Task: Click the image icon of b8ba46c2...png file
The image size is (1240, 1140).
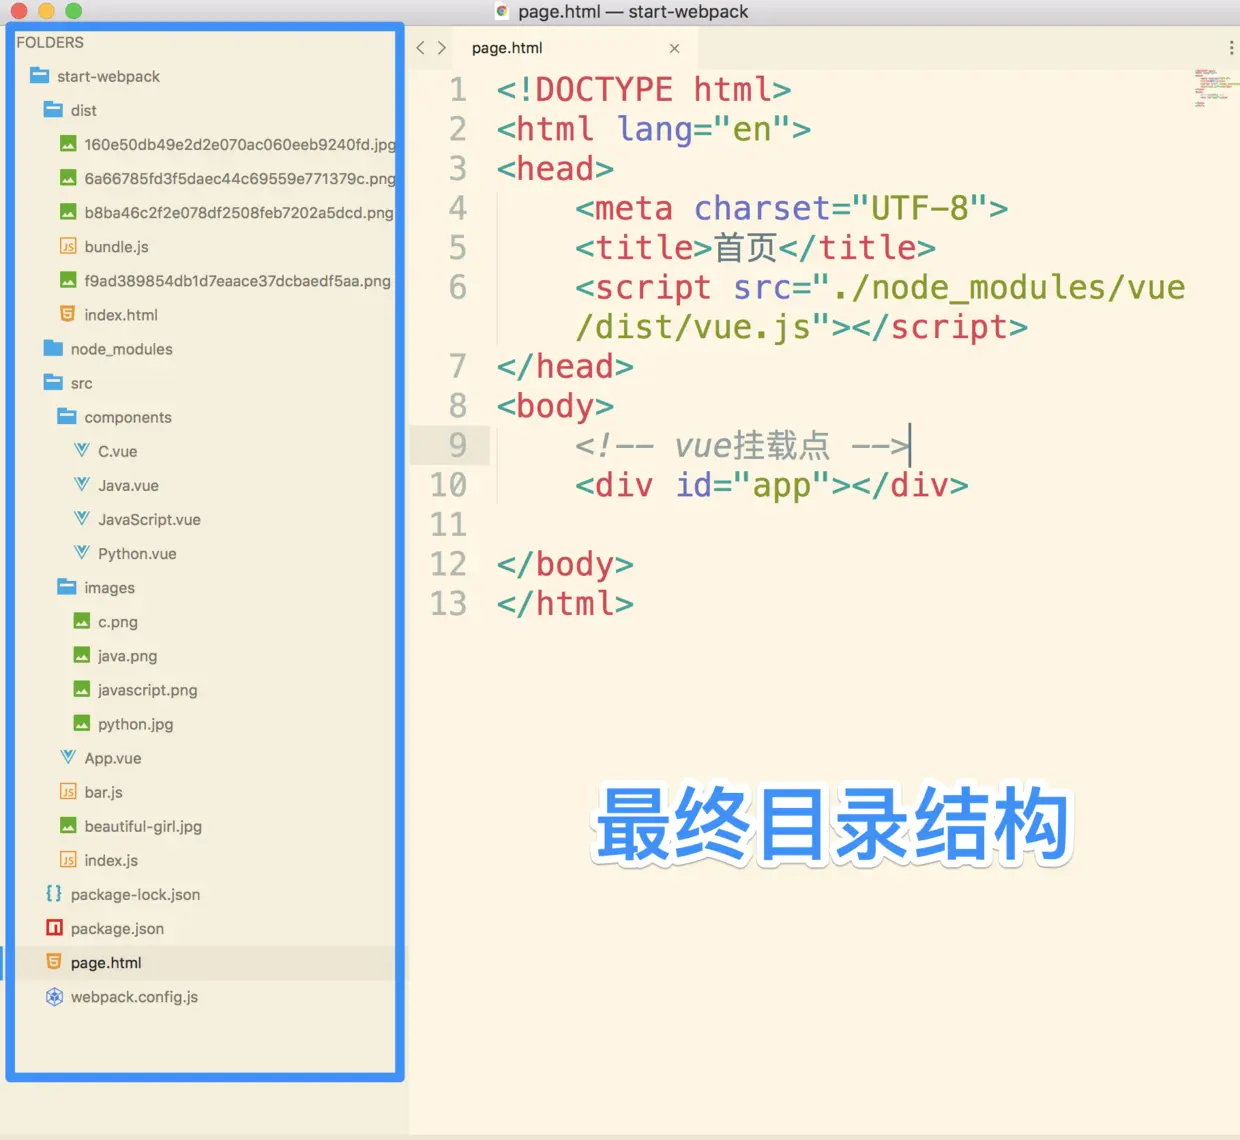Action: coord(68,212)
